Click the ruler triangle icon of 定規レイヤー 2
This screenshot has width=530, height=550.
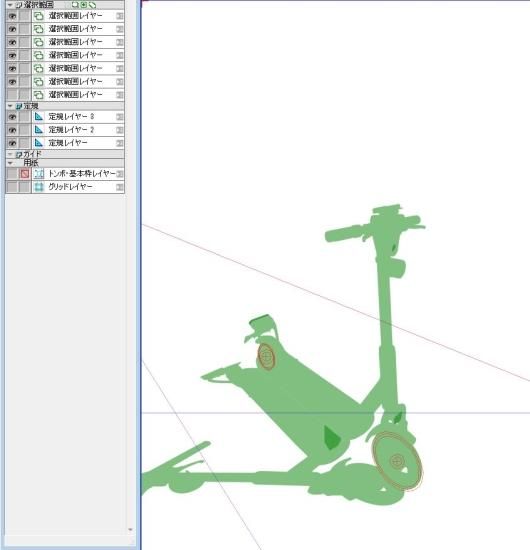point(39,130)
